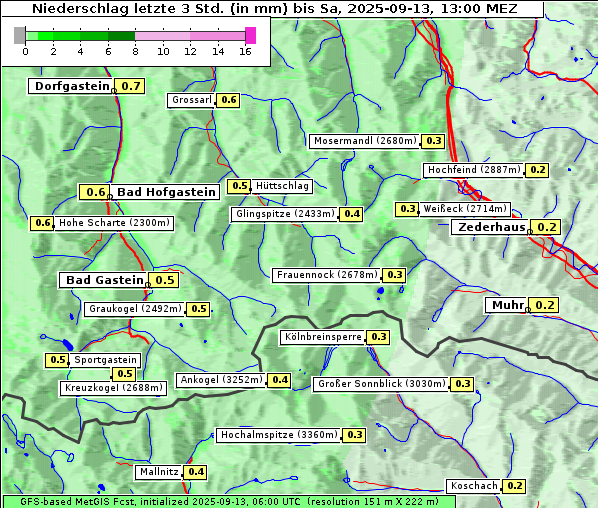
Task: Click the Hüttschlag location label
Action: pyautogui.click(x=282, y=186)
